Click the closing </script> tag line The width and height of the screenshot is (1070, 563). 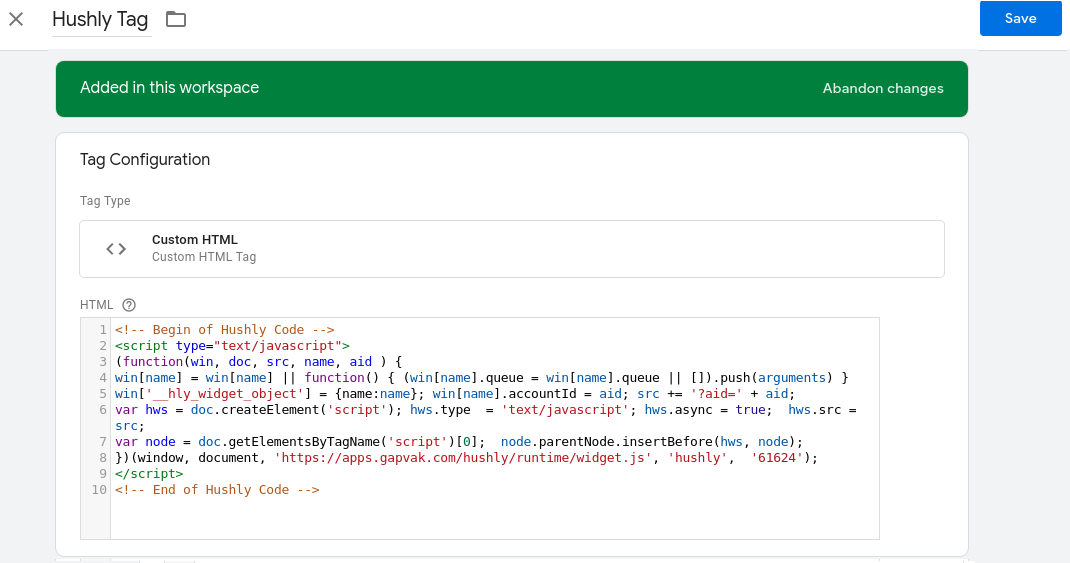[x=149, y=474]
